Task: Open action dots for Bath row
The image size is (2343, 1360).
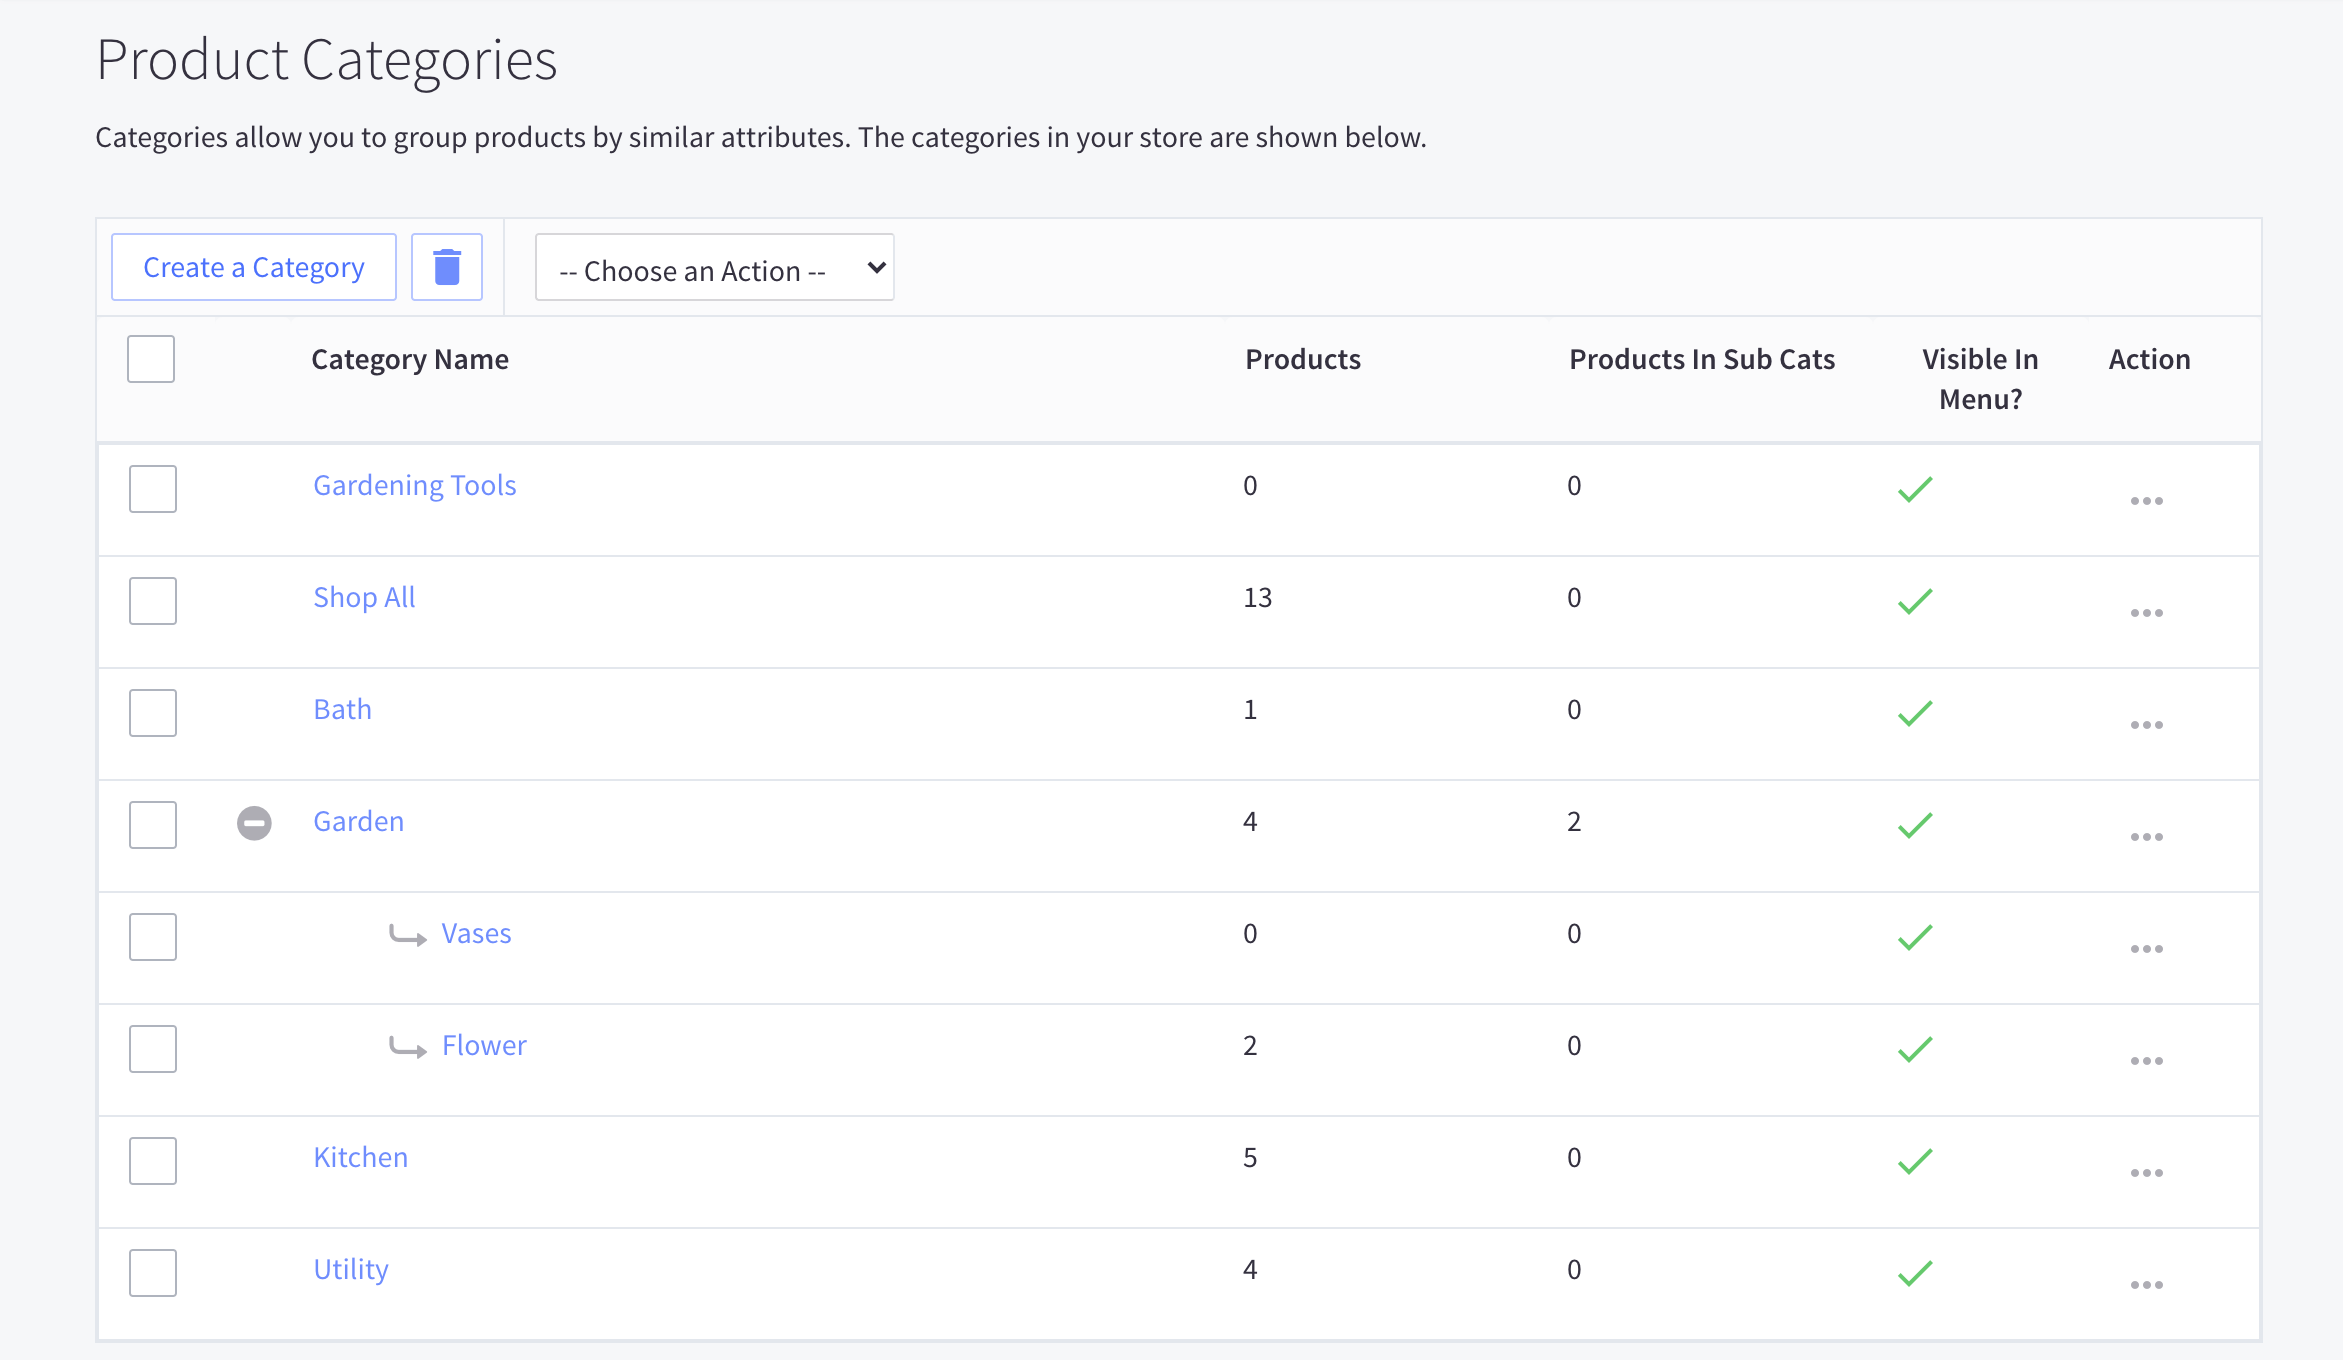Action: pyautogui.click(x=2146, y=724)
